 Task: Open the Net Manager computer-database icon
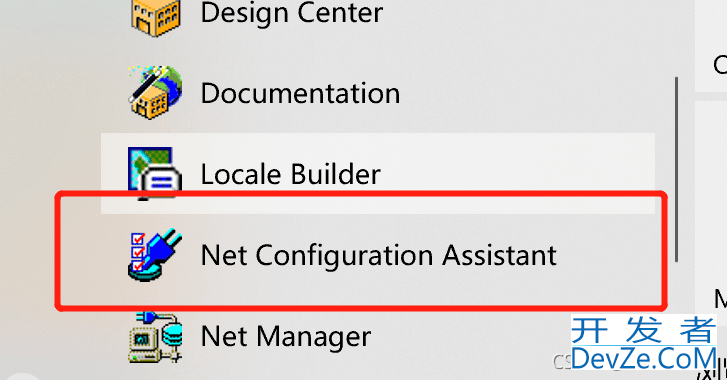[155, 337]
